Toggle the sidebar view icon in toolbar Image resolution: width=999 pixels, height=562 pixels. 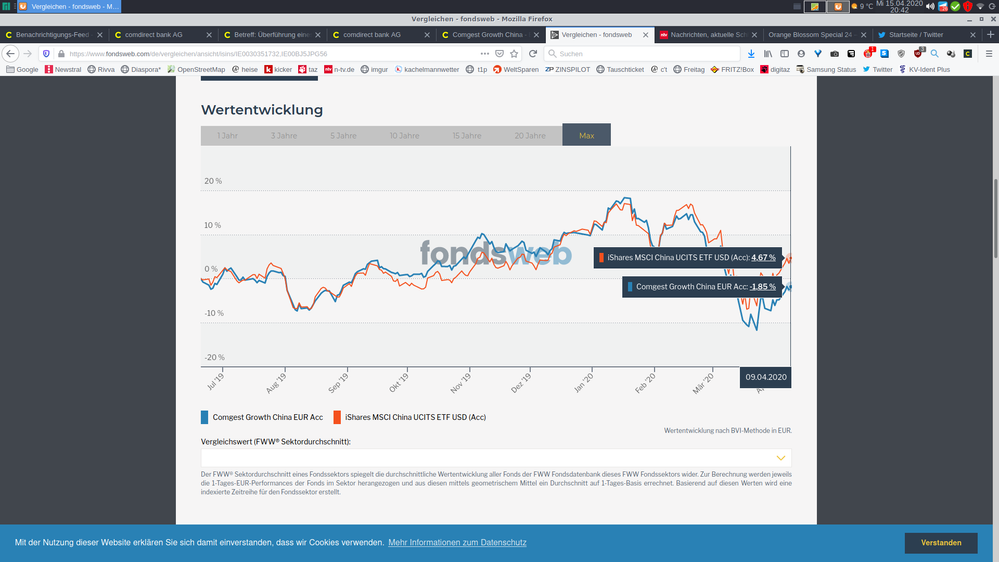click(783, 53)
